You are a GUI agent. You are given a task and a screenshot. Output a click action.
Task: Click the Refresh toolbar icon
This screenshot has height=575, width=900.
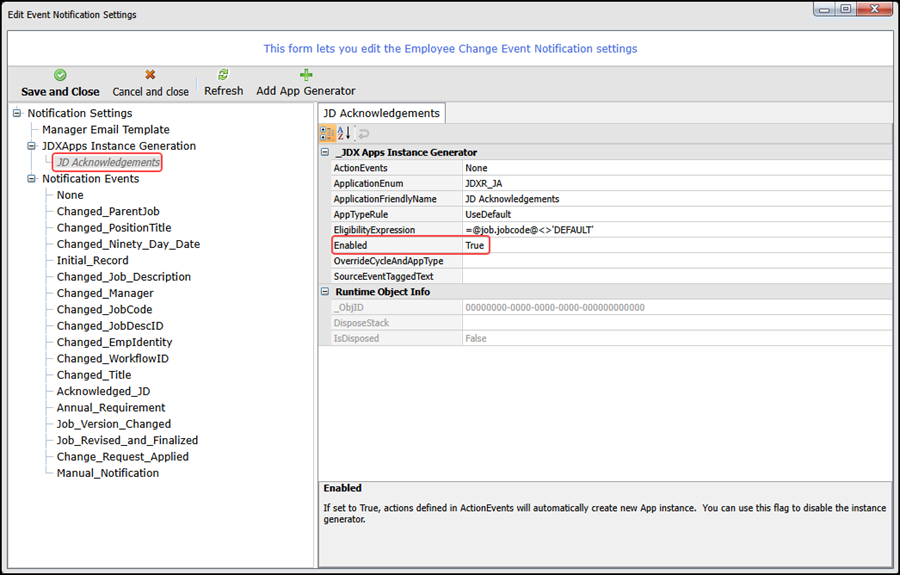[223, 75]
